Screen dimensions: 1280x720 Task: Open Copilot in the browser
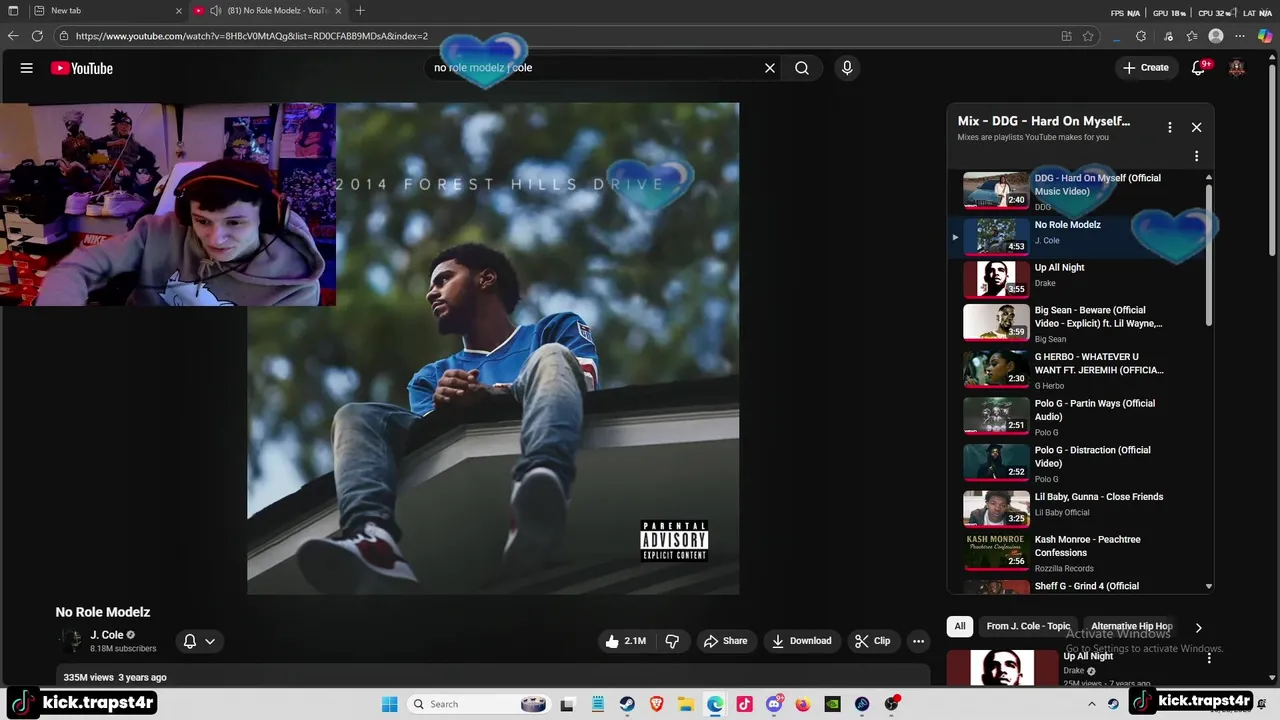point(1265,36)
